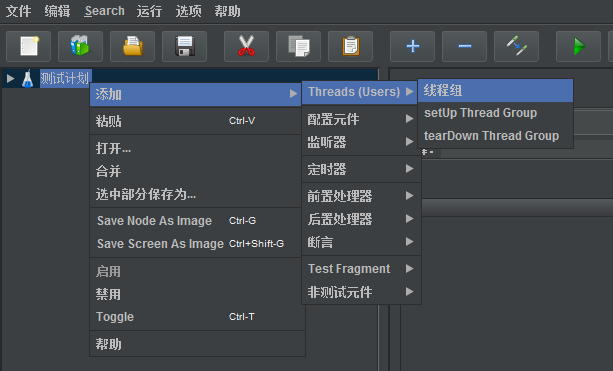This screenshot has width=613, height=371.
Task: Click the Expand All plus icon
Action: (x=412, y=47)
